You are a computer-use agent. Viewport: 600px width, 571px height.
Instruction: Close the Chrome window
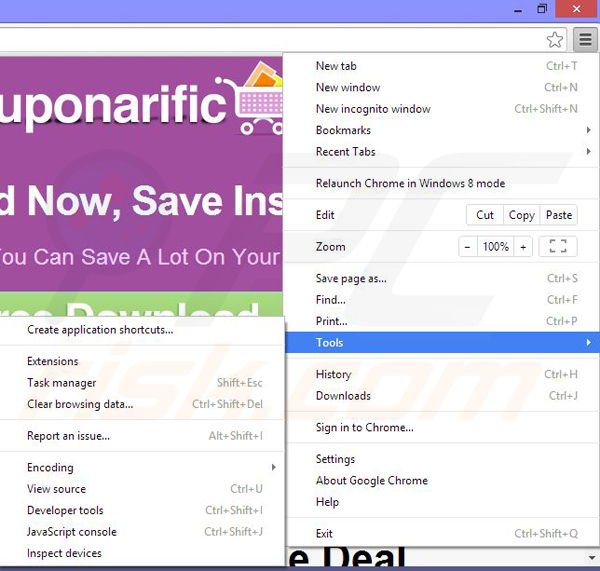pyautogui.click(x=577, y=9)
